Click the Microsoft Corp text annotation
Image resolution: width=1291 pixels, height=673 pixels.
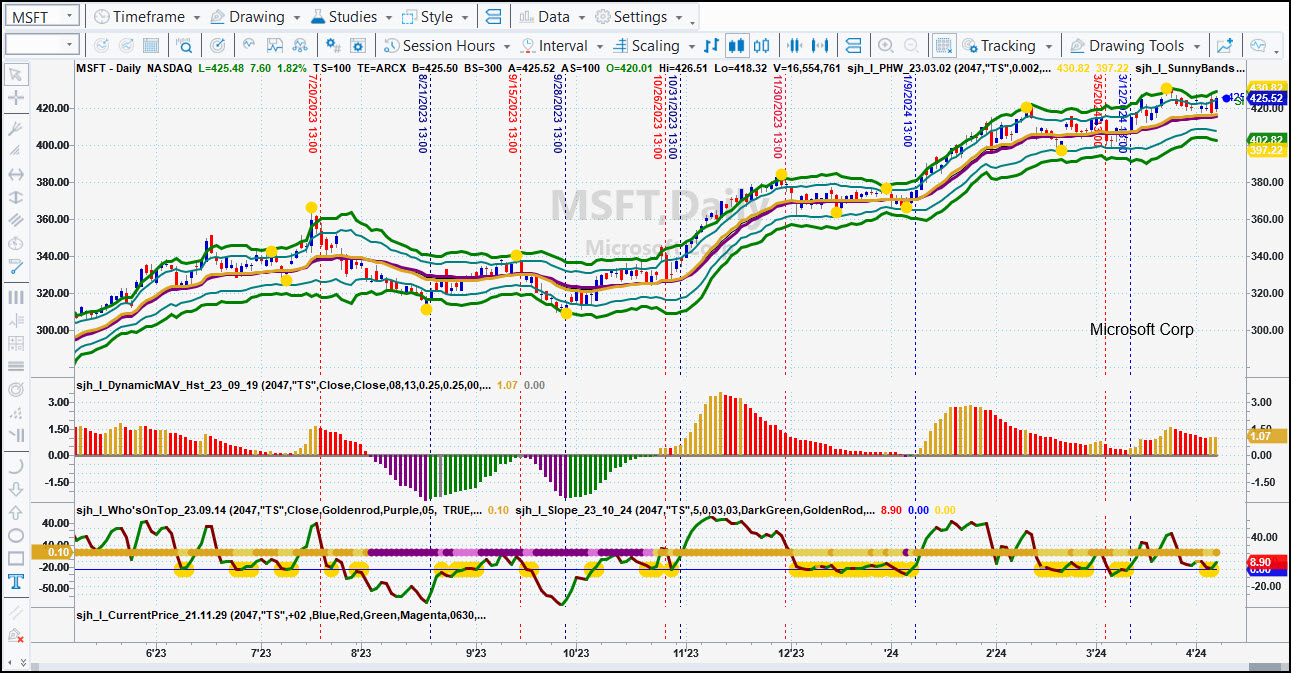tap(1141, 329)
